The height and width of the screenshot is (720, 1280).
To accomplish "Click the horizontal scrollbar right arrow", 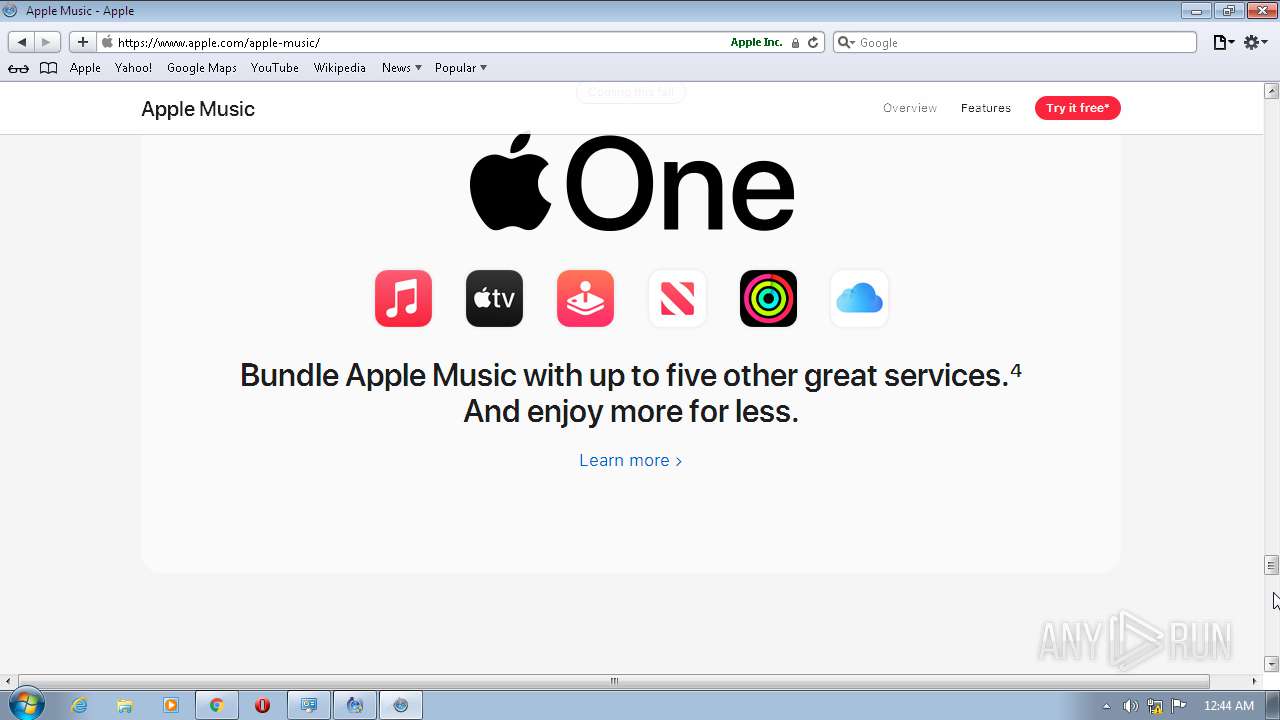I will pyautogui.click(x=1255, y=681).
